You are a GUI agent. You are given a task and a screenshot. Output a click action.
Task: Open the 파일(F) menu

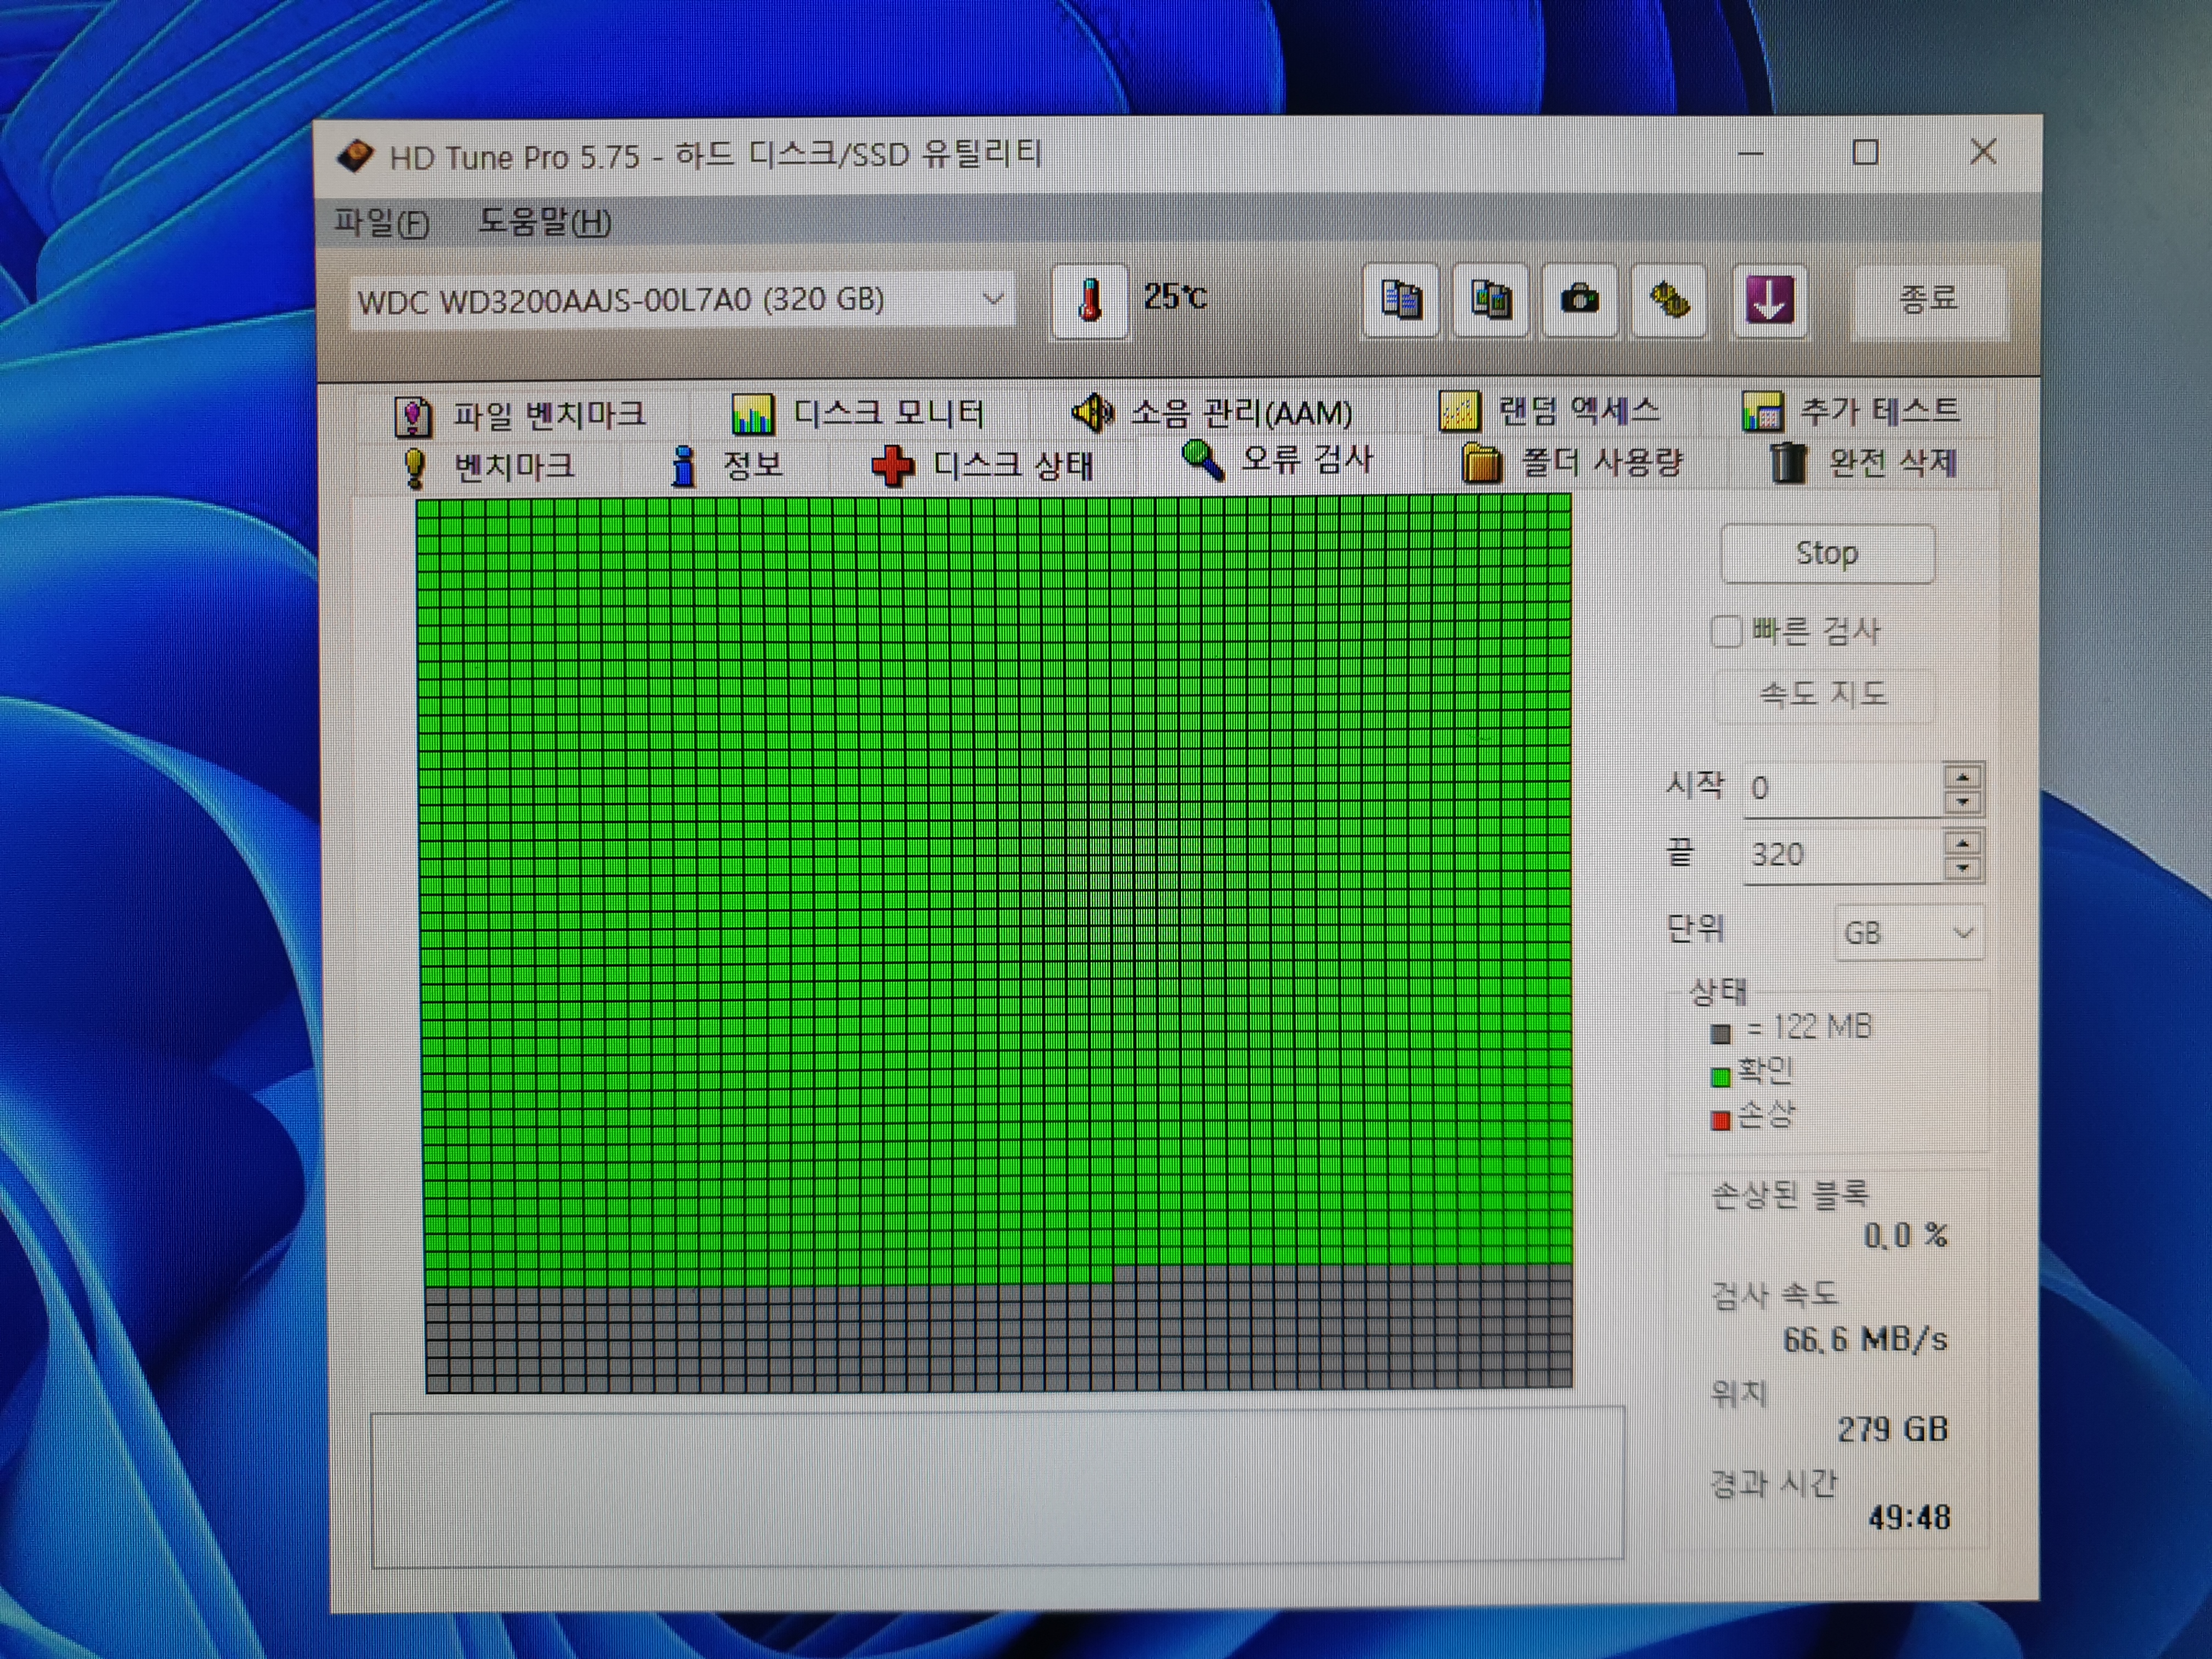coord(382,222)
